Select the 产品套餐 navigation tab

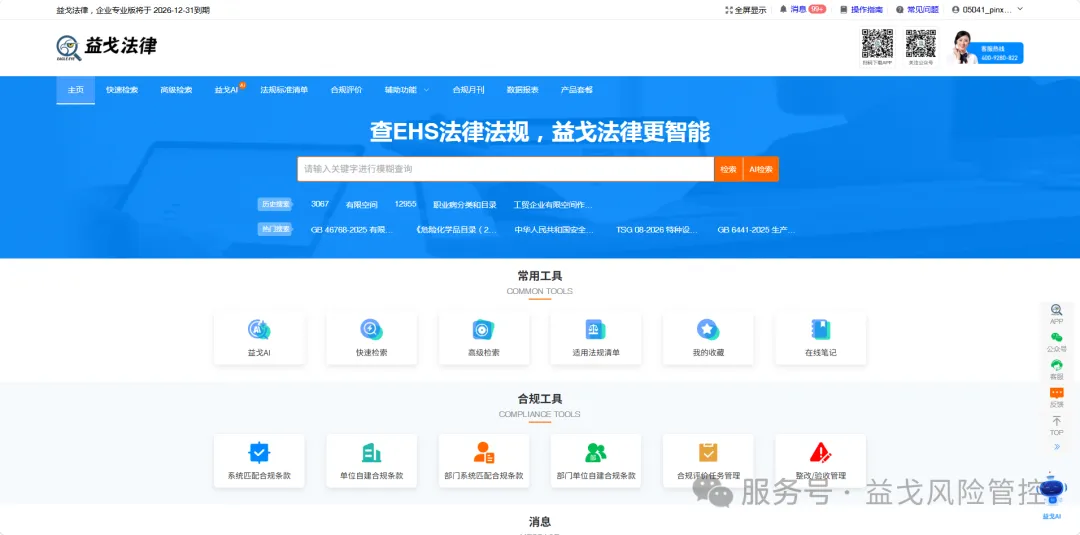[577, 90]
